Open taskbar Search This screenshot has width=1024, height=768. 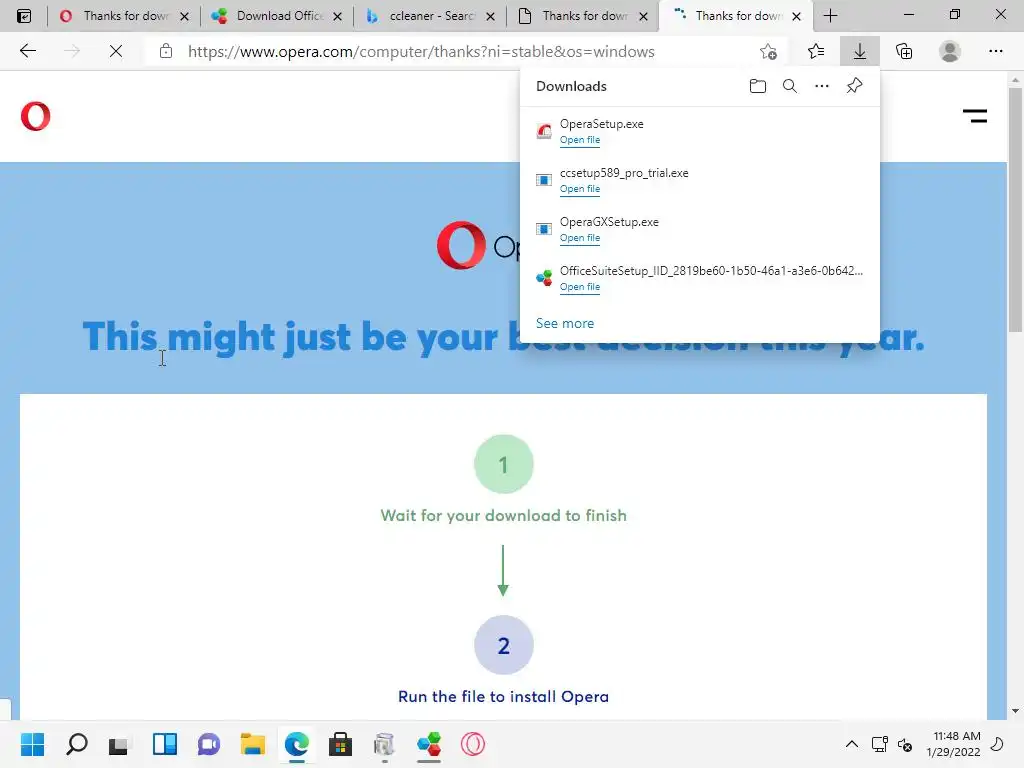coord(76,744)
